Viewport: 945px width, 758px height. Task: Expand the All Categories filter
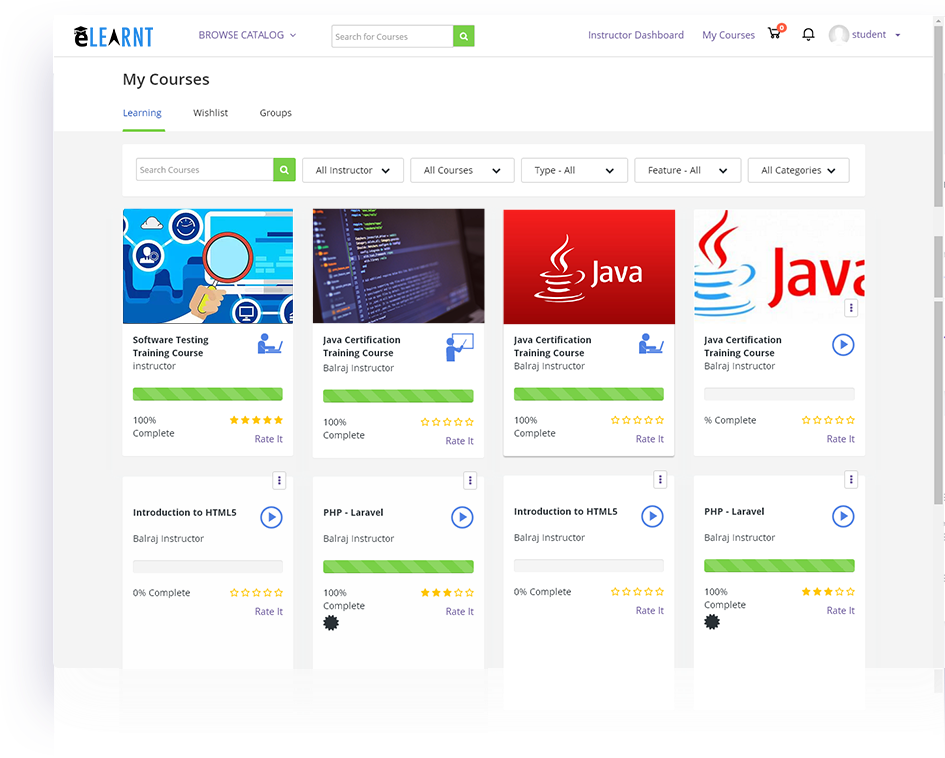click(798, 170)
